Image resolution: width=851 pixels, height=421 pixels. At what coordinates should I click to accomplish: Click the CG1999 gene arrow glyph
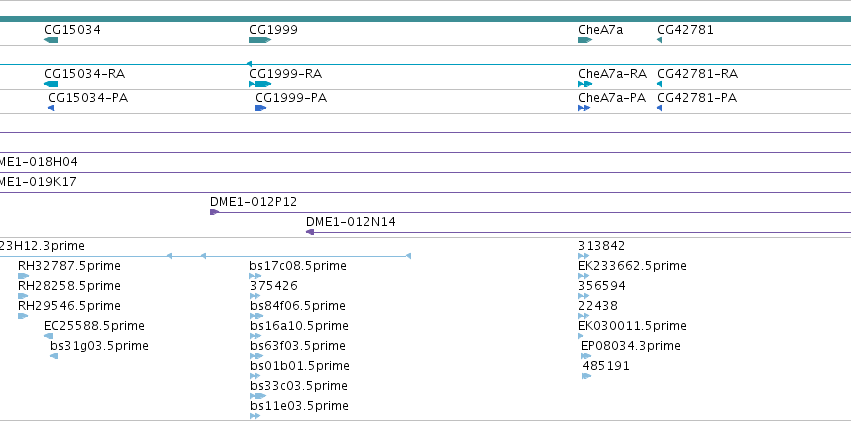click(260, 40)
